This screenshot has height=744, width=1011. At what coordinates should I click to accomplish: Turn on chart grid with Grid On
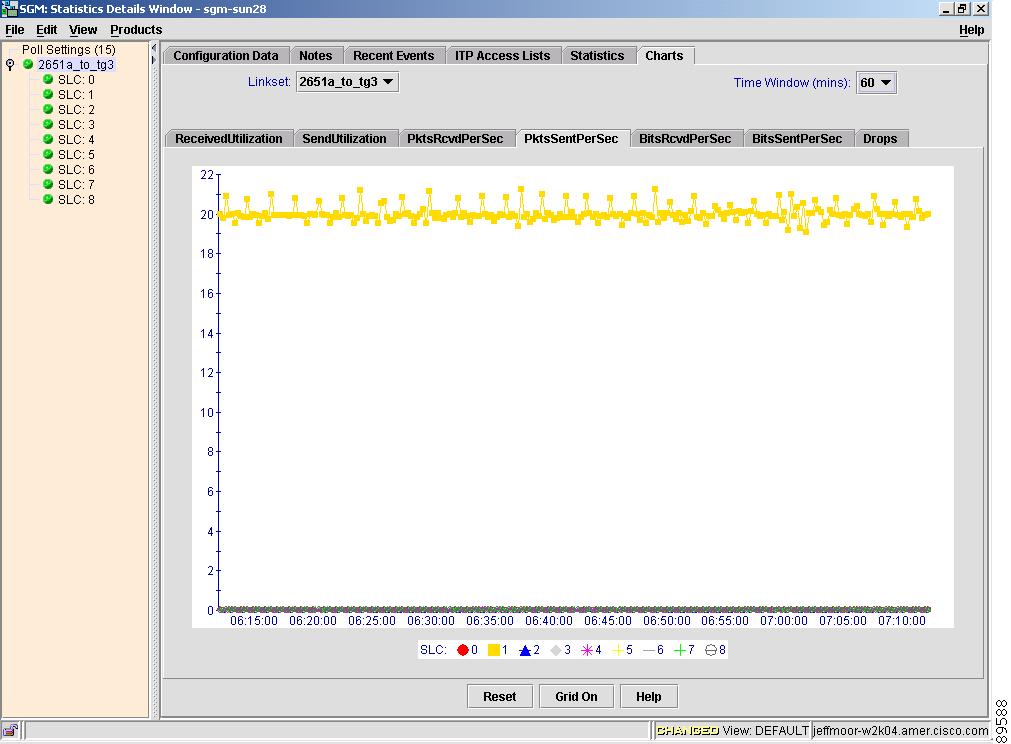(x=576, y=697)
